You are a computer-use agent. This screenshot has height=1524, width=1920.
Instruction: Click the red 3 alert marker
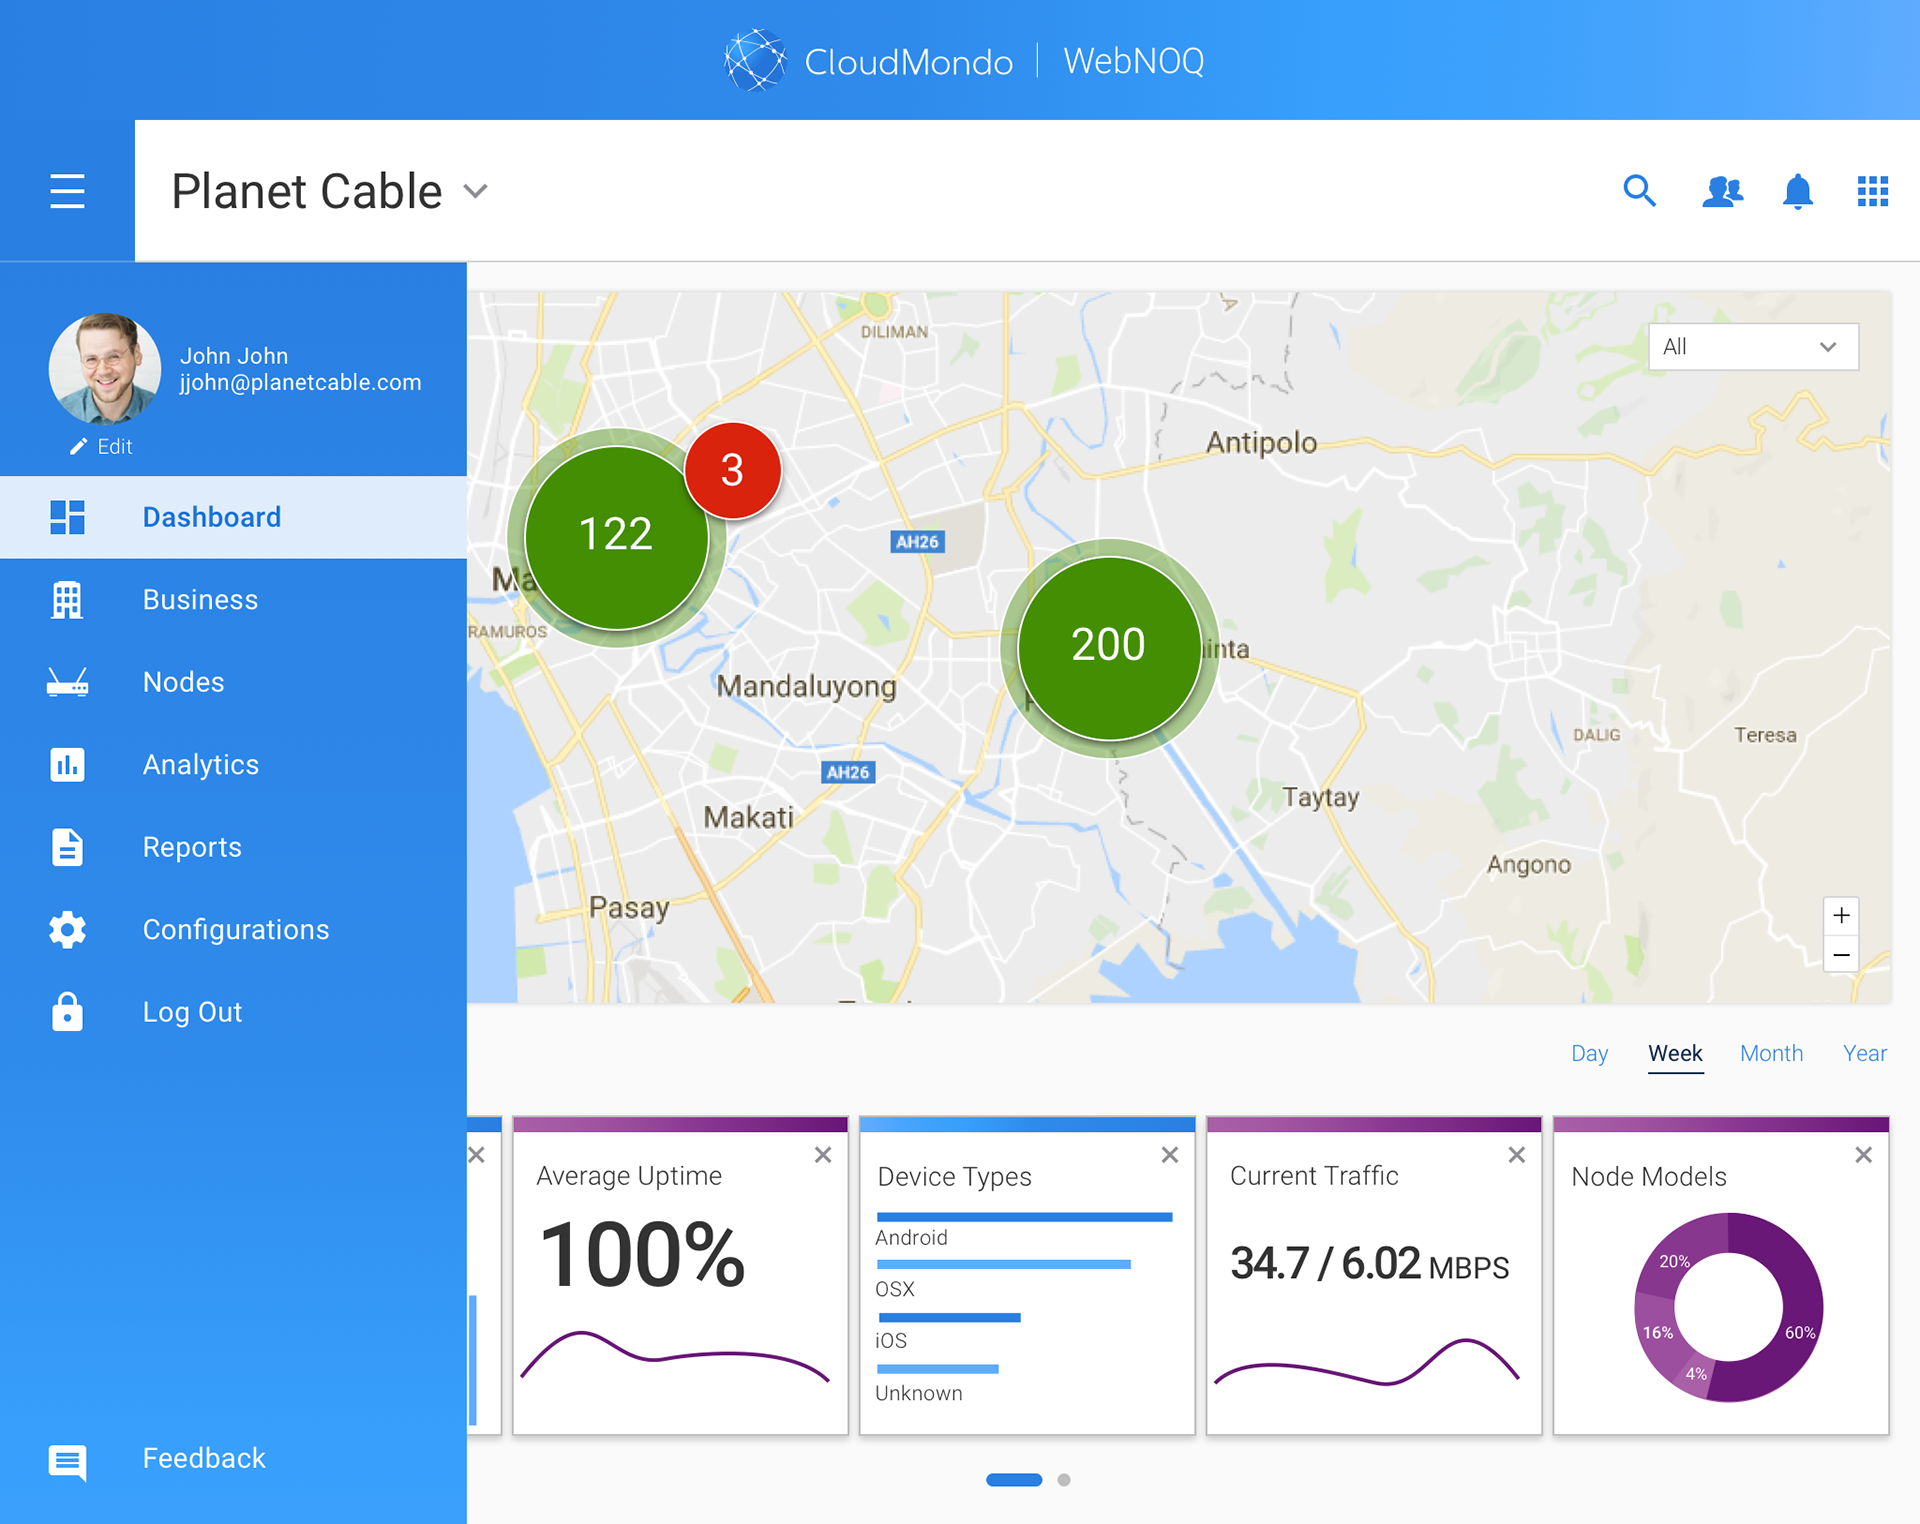pos(733,471)
